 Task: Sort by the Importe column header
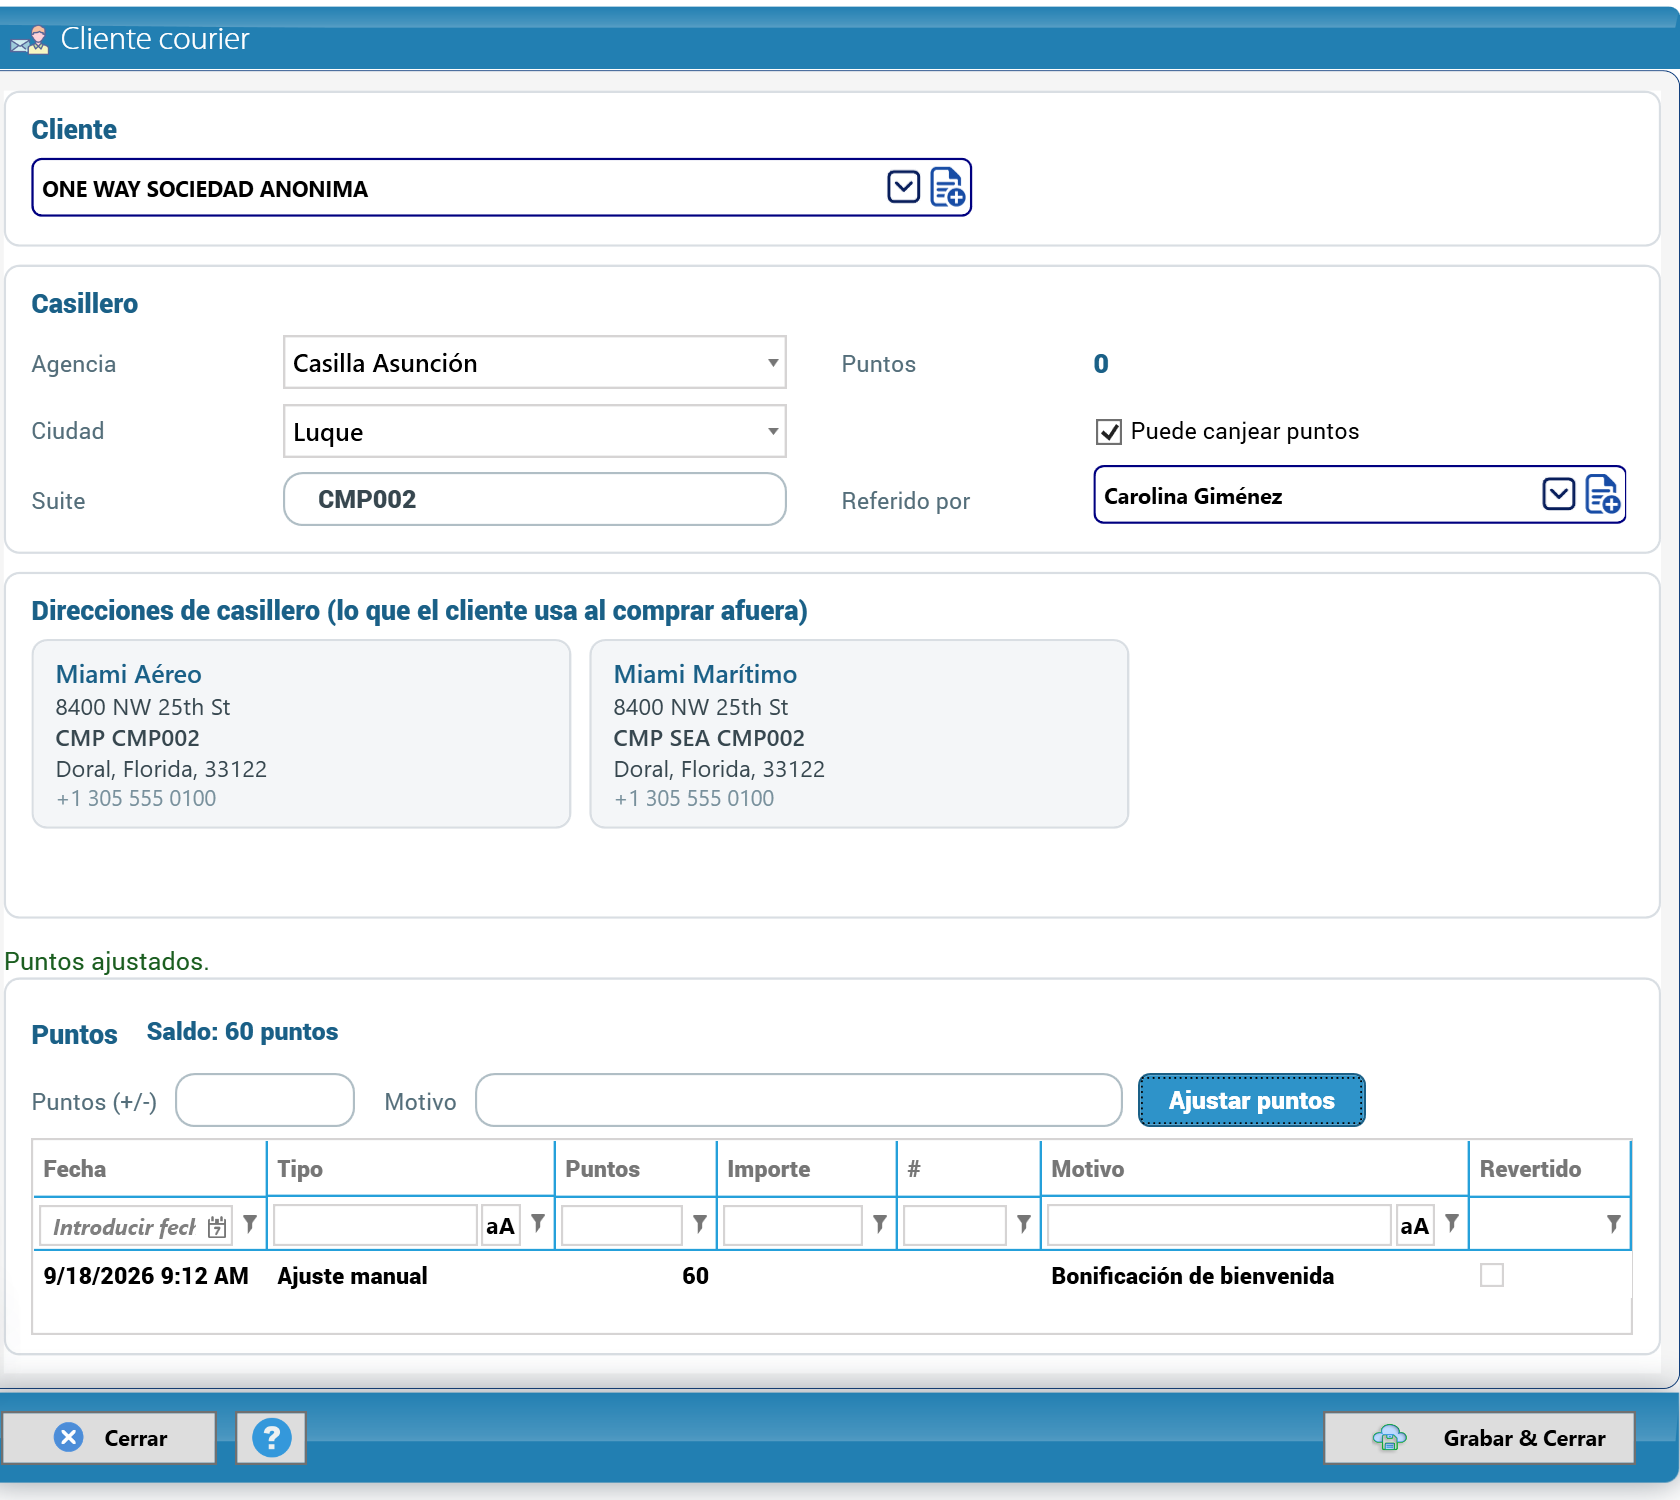click(x=806, y=1169)
